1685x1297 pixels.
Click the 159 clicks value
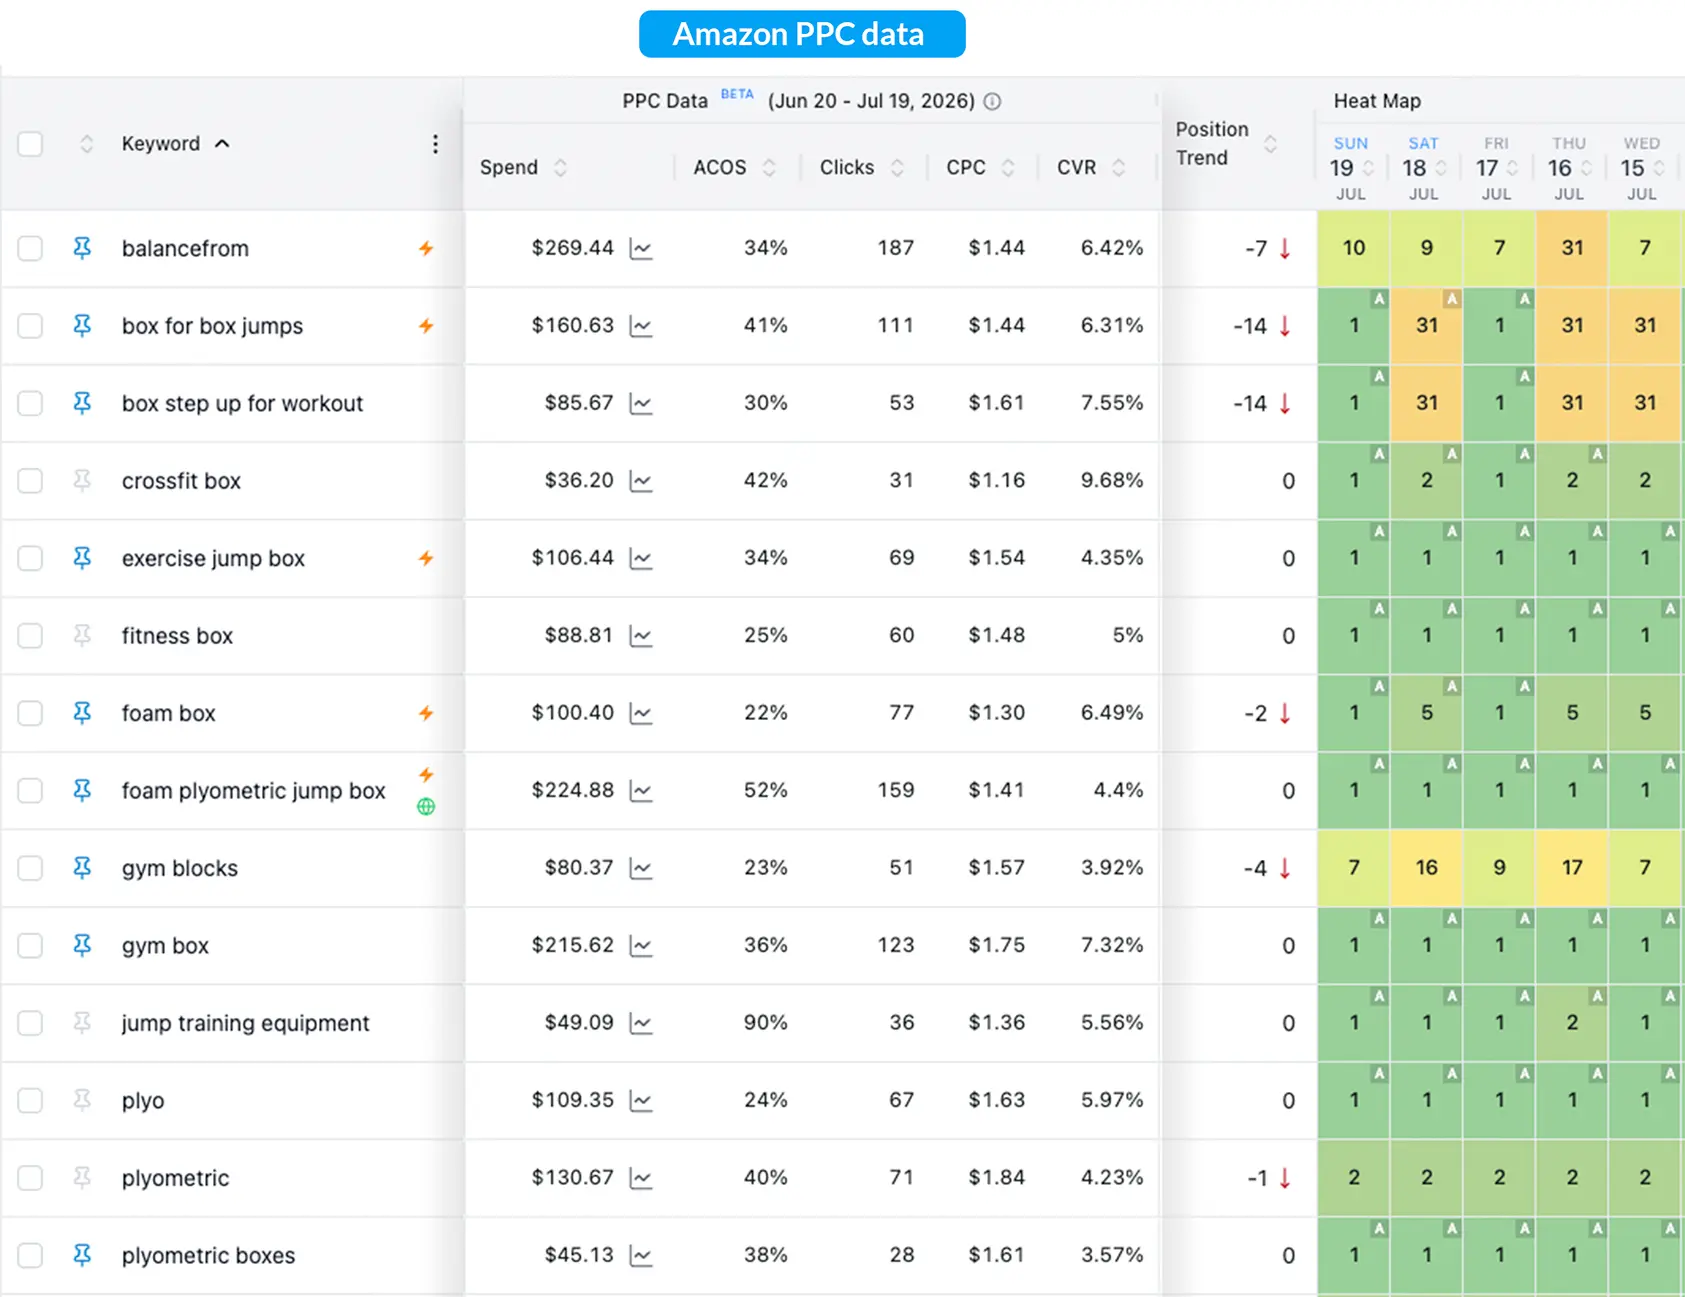point(896,791)
